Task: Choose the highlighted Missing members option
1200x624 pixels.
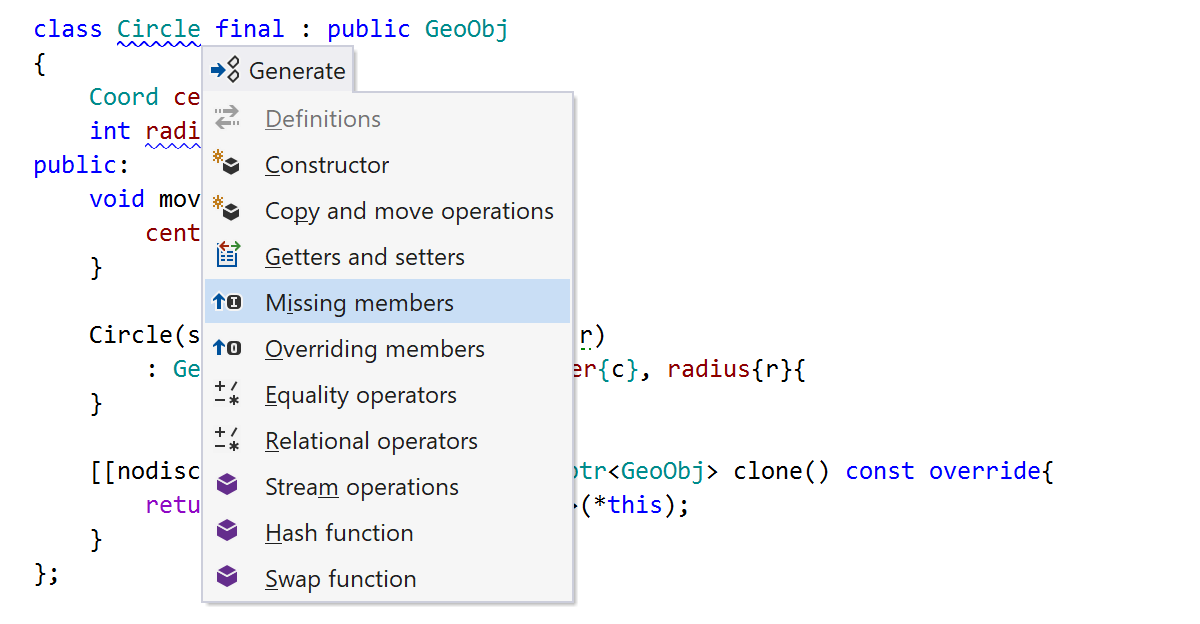Action: pos(359,302)
